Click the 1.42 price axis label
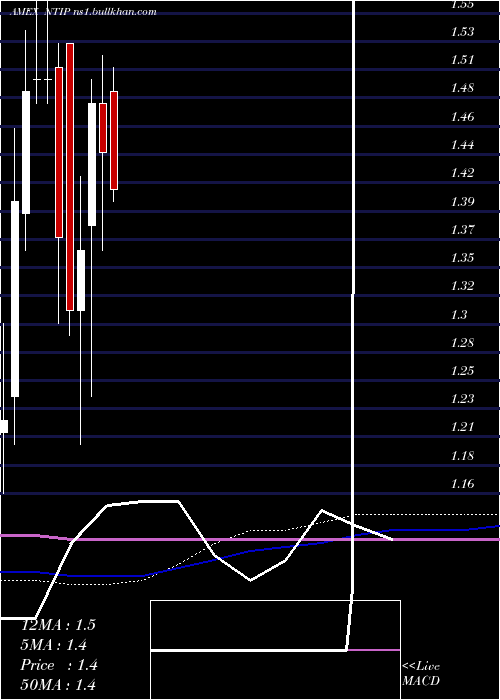500x700 pixels. (x=462, y=173)
